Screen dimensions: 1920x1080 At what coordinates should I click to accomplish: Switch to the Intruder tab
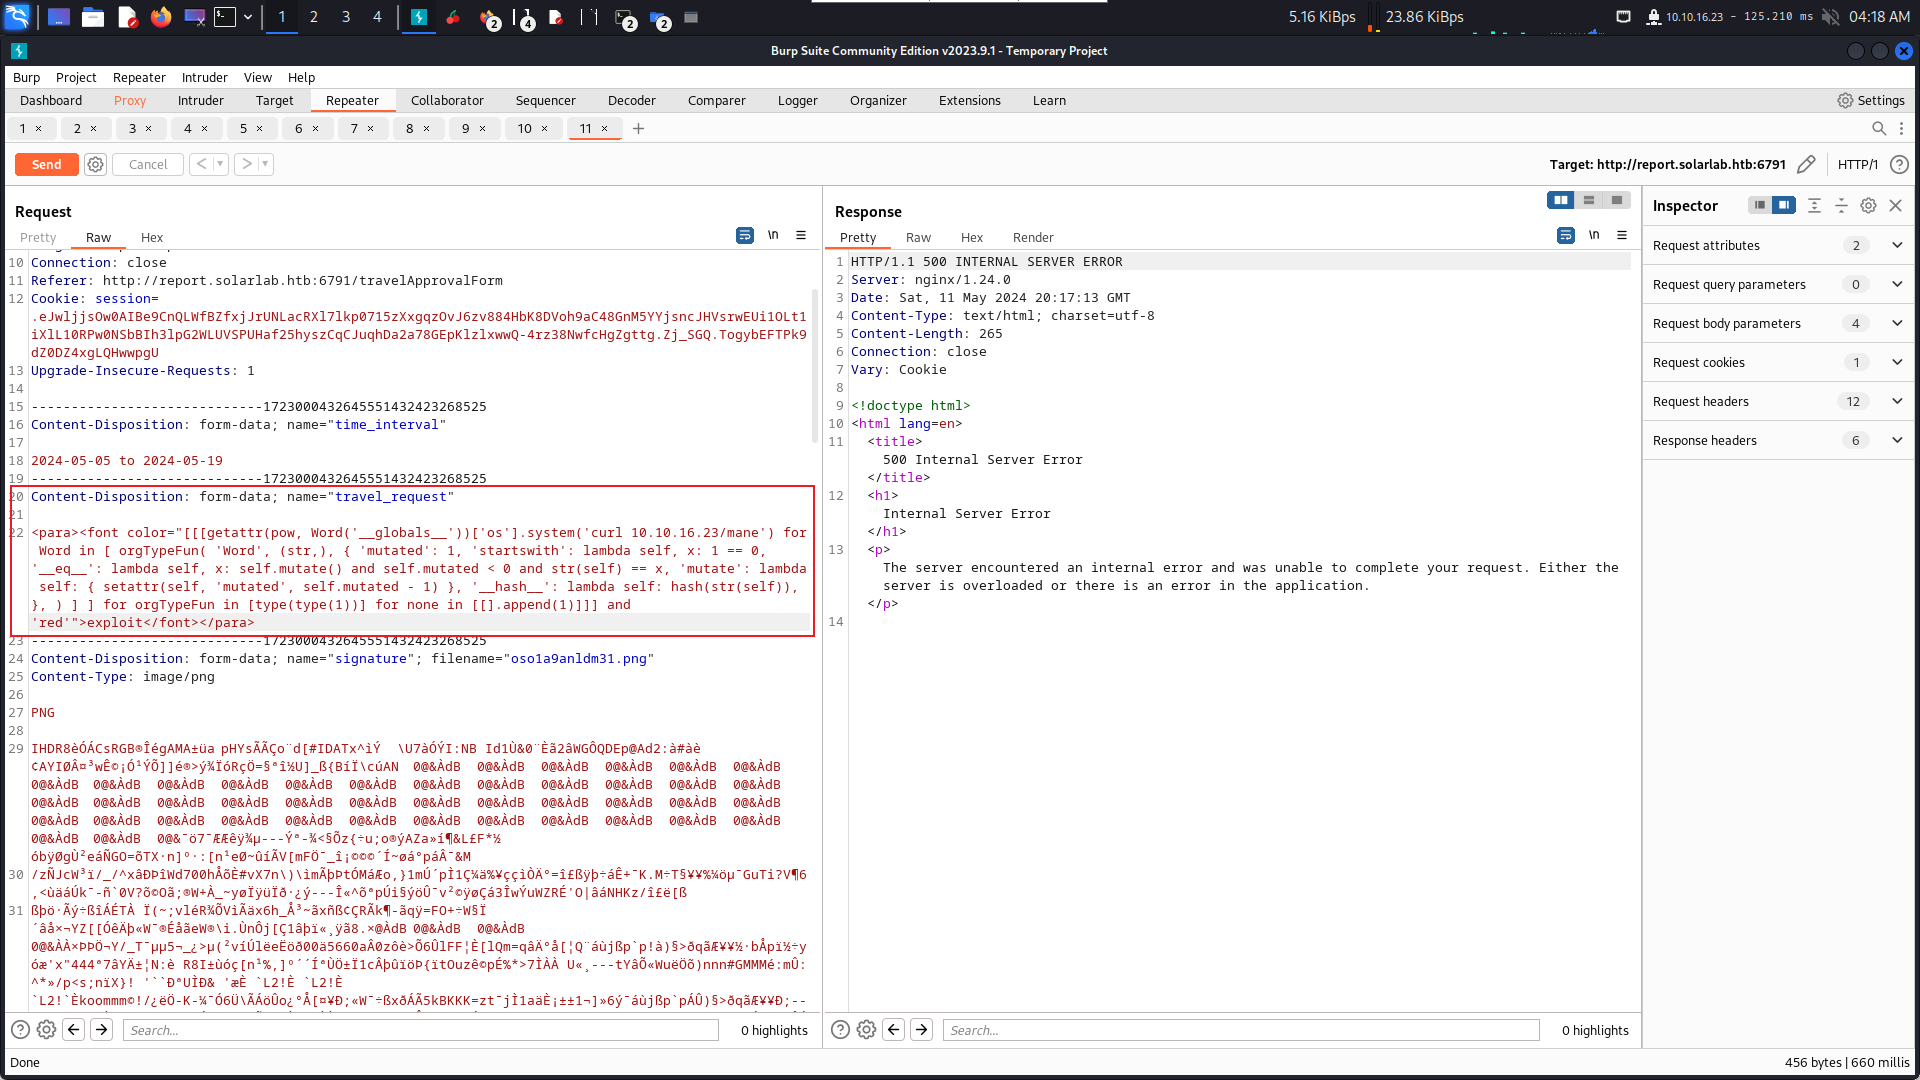pos(201,100)
